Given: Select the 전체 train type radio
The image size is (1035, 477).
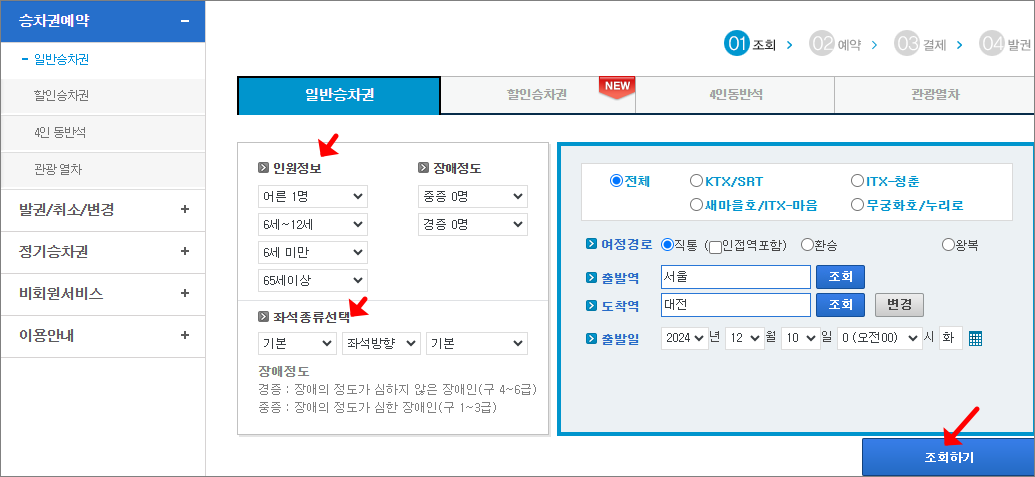Looking at the screenshot, I should coord(617,181).
